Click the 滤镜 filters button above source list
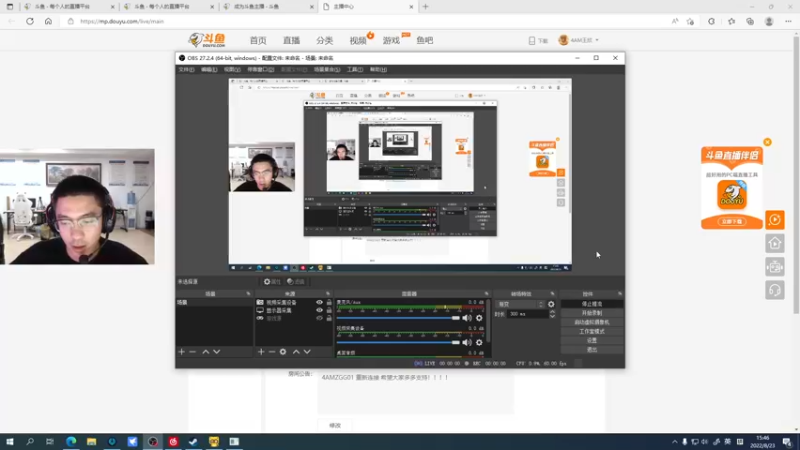This screenshot has width=800, height=450. 295,282
